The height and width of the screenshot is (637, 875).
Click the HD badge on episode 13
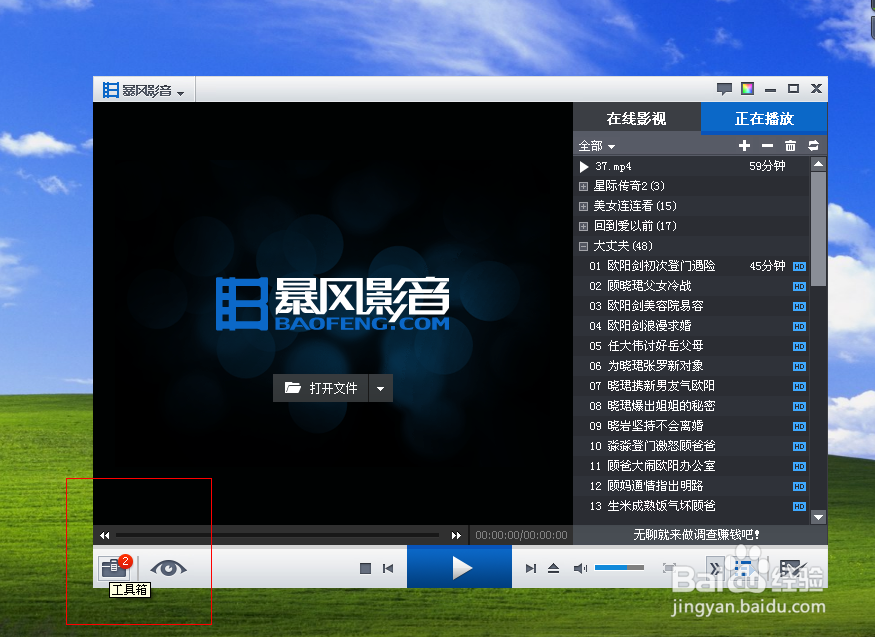[x=799, y=506]
